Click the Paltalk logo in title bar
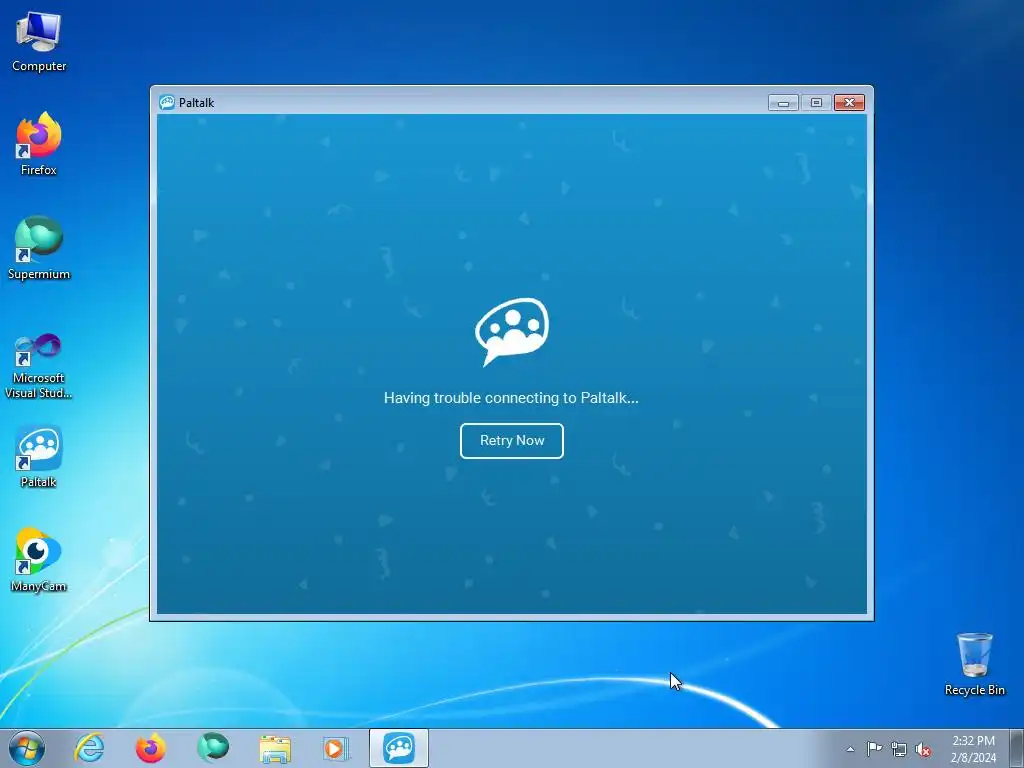The image size is (1024, 768). [x=167, y=103]
